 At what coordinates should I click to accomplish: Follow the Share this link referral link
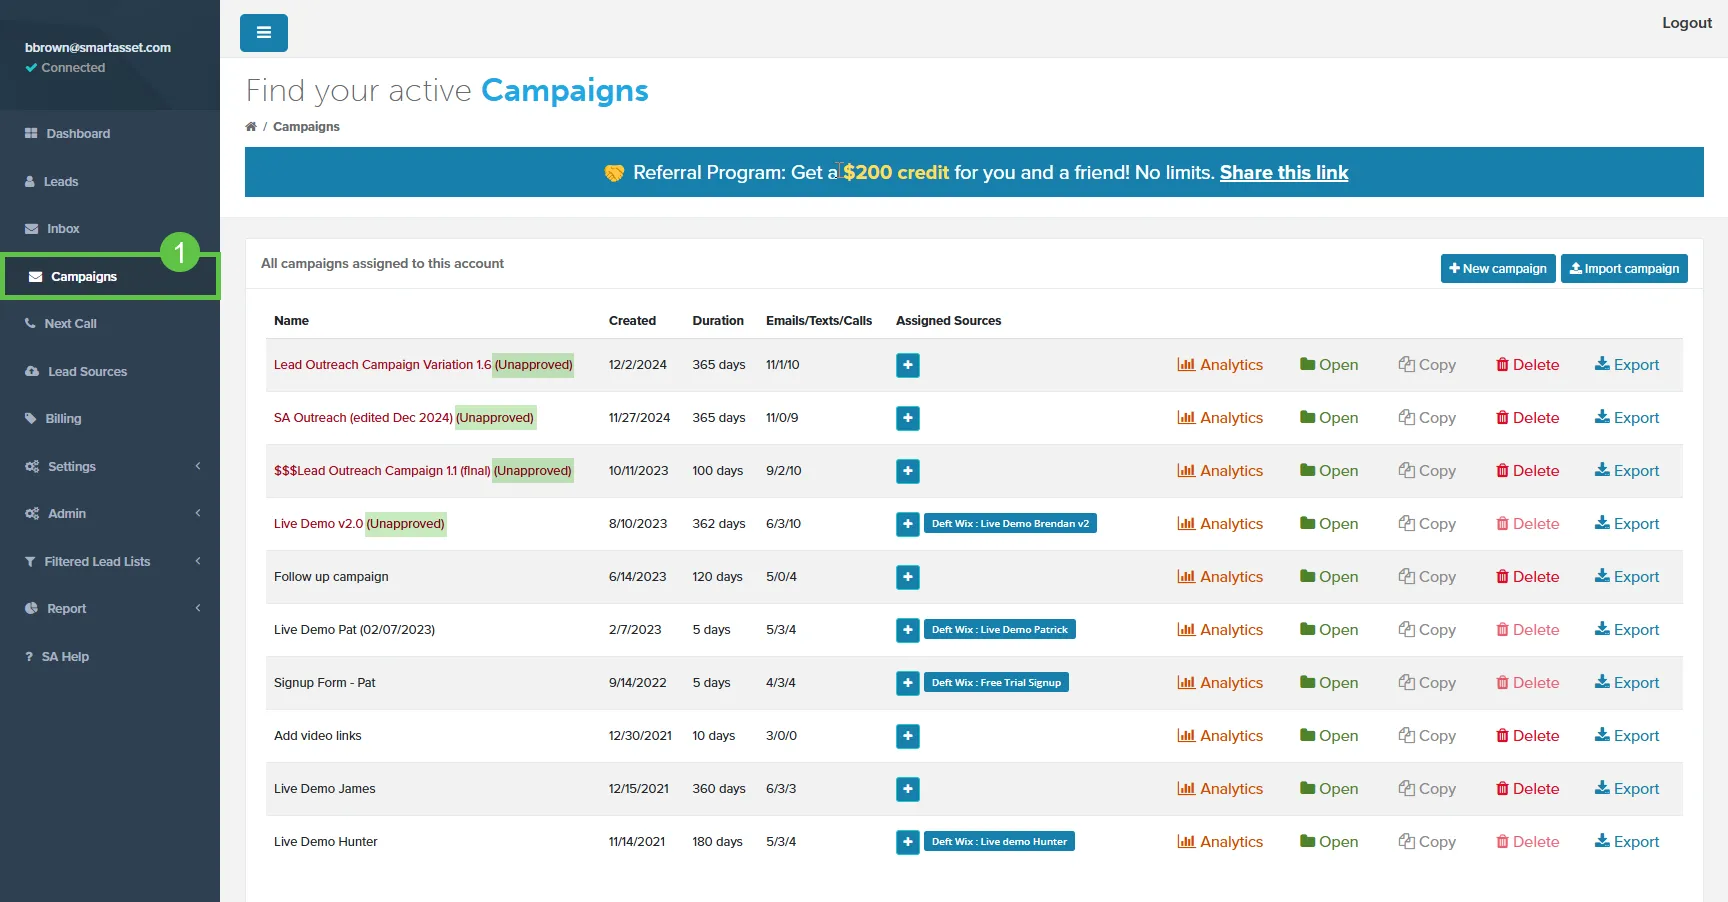click(x=1284, y=173)
